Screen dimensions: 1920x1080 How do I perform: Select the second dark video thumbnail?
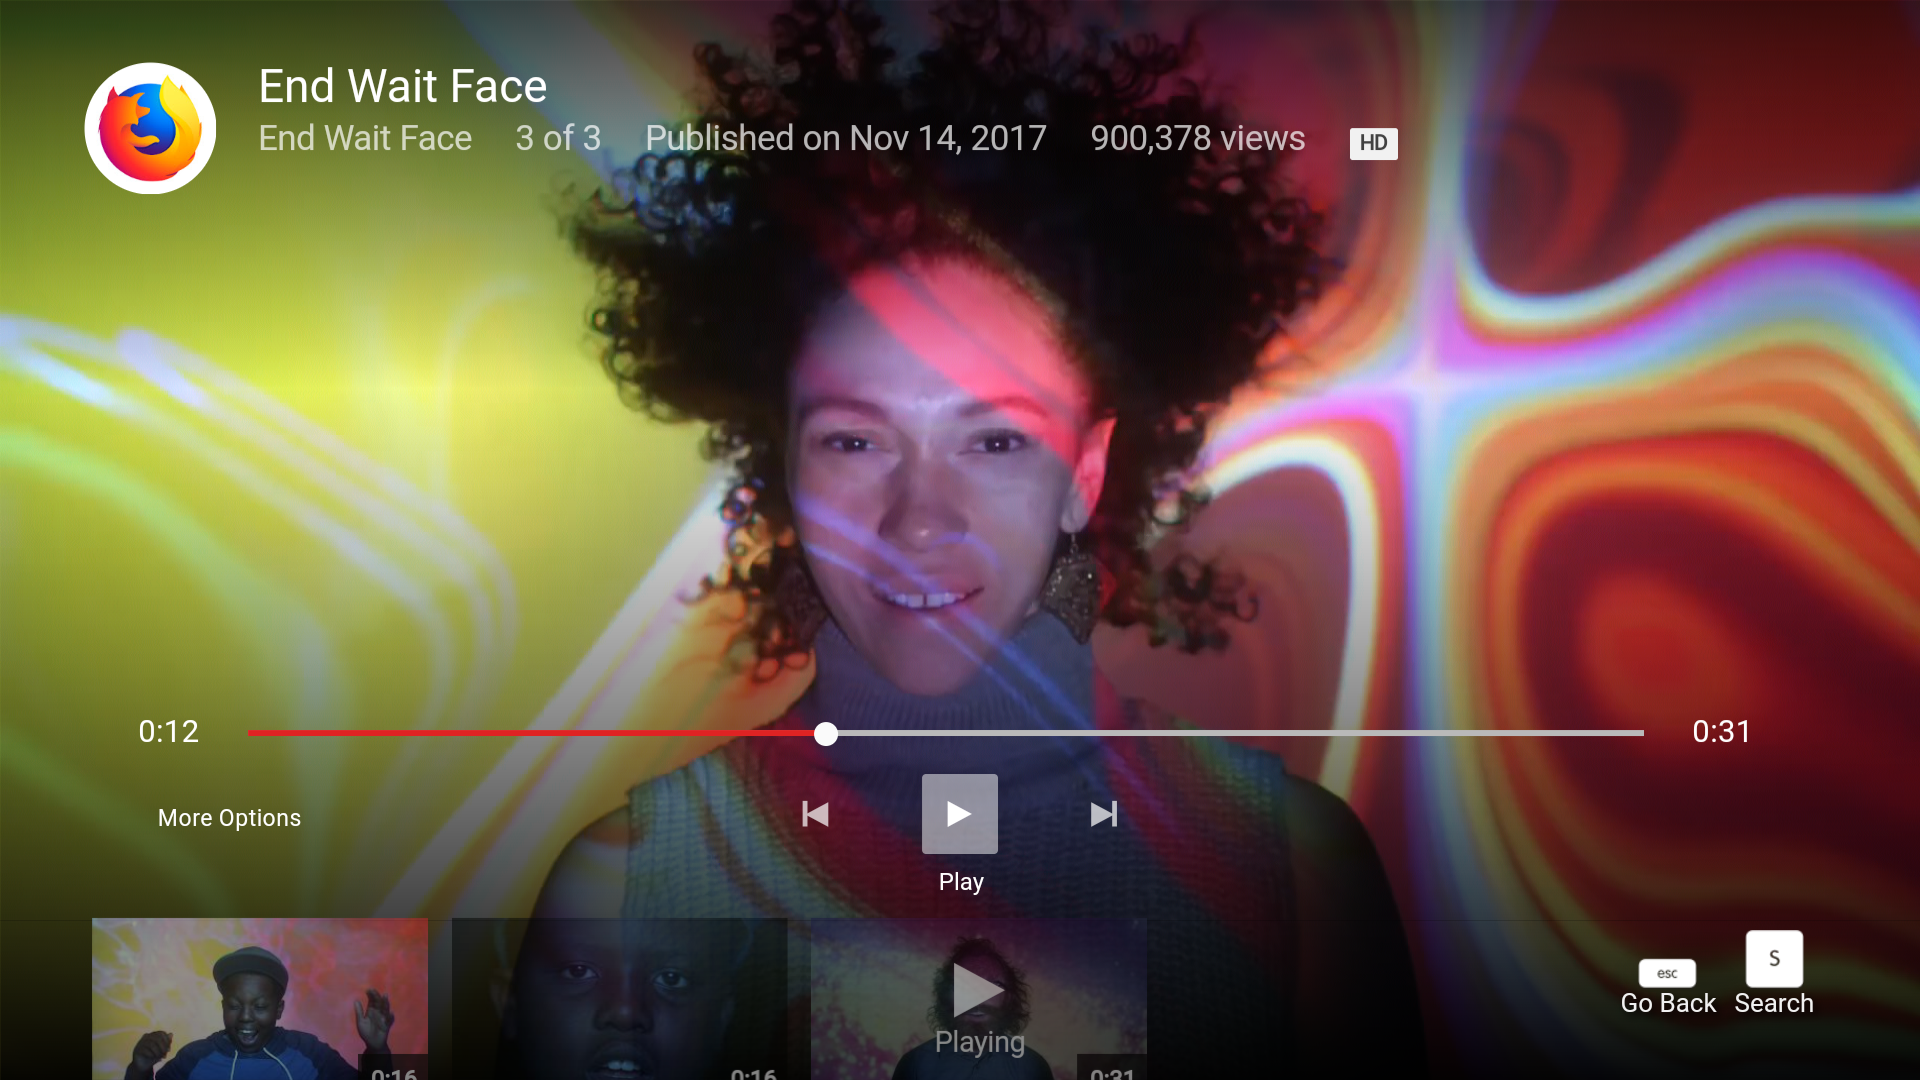tap(619, 998)
